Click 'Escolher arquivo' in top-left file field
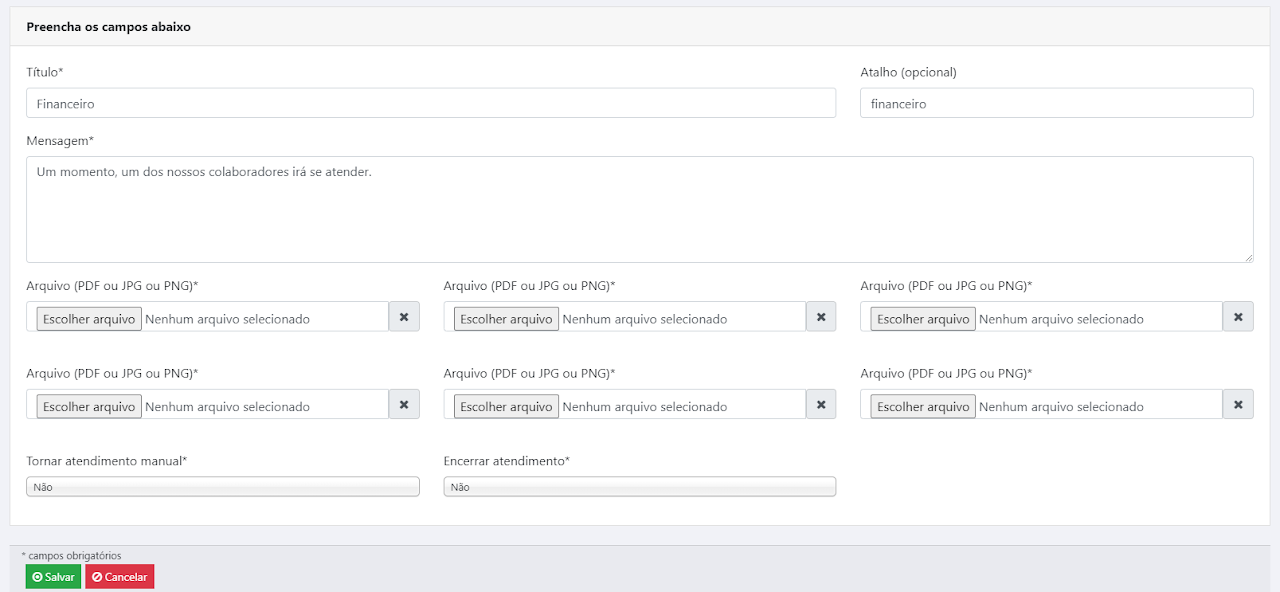 [89, 319]
